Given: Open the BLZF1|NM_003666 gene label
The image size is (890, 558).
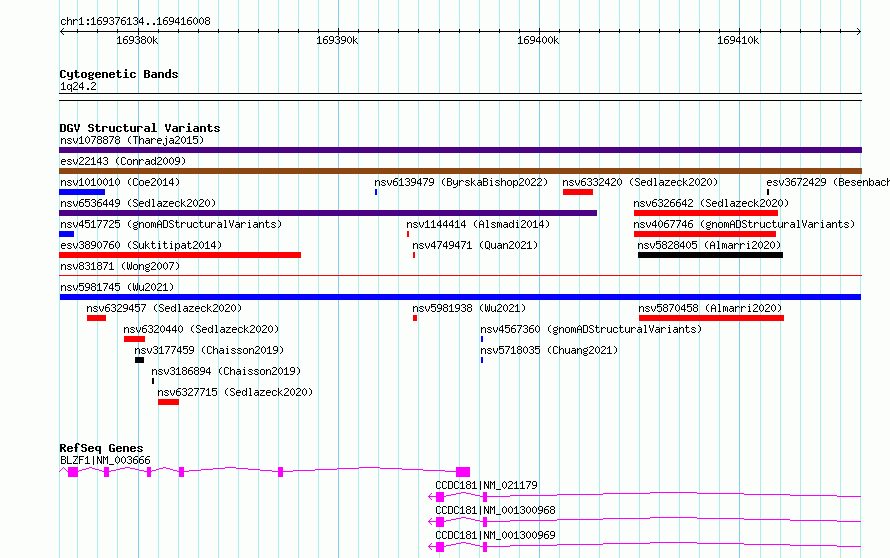Looking at the screenshot, I should [x=105, y=460].
